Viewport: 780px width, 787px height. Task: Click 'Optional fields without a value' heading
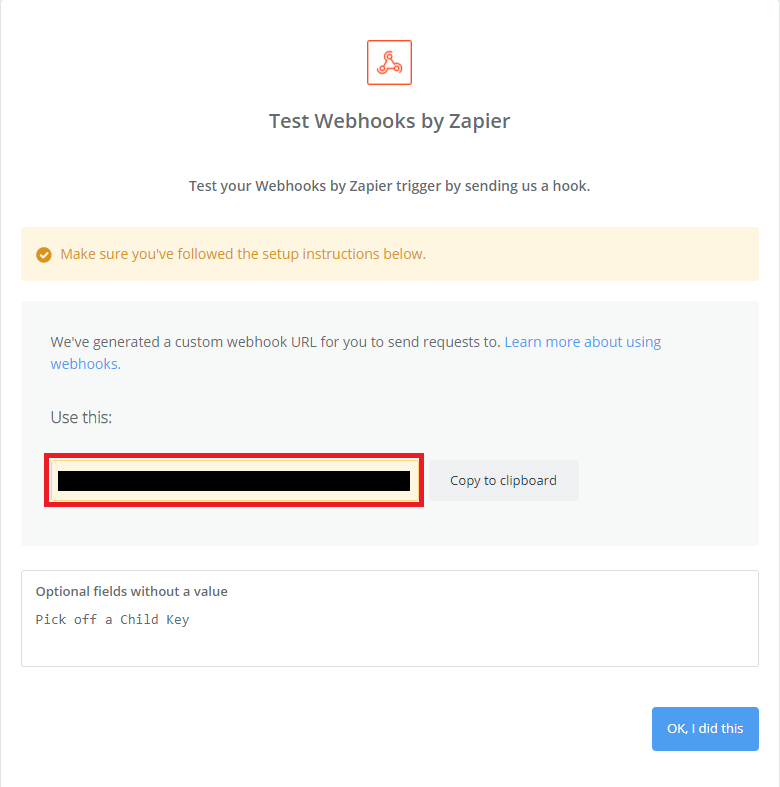click(x=131, y=592)
